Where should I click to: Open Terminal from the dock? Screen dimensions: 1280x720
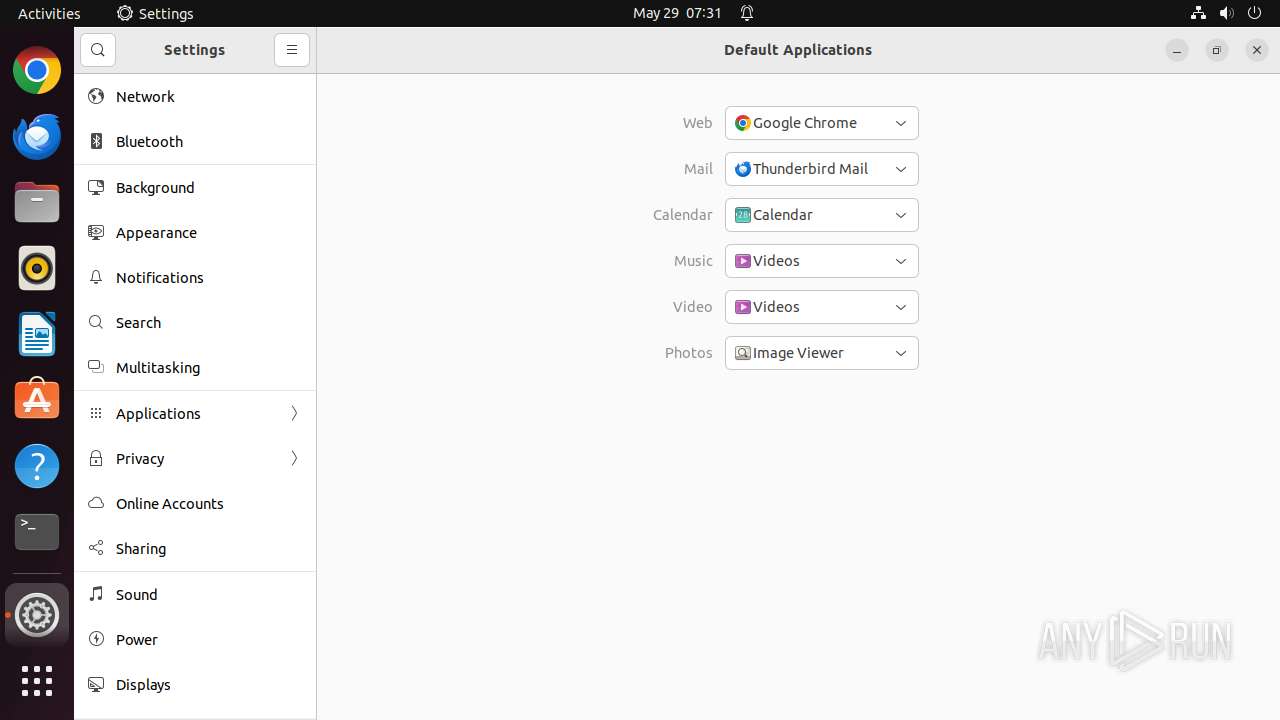37,532
